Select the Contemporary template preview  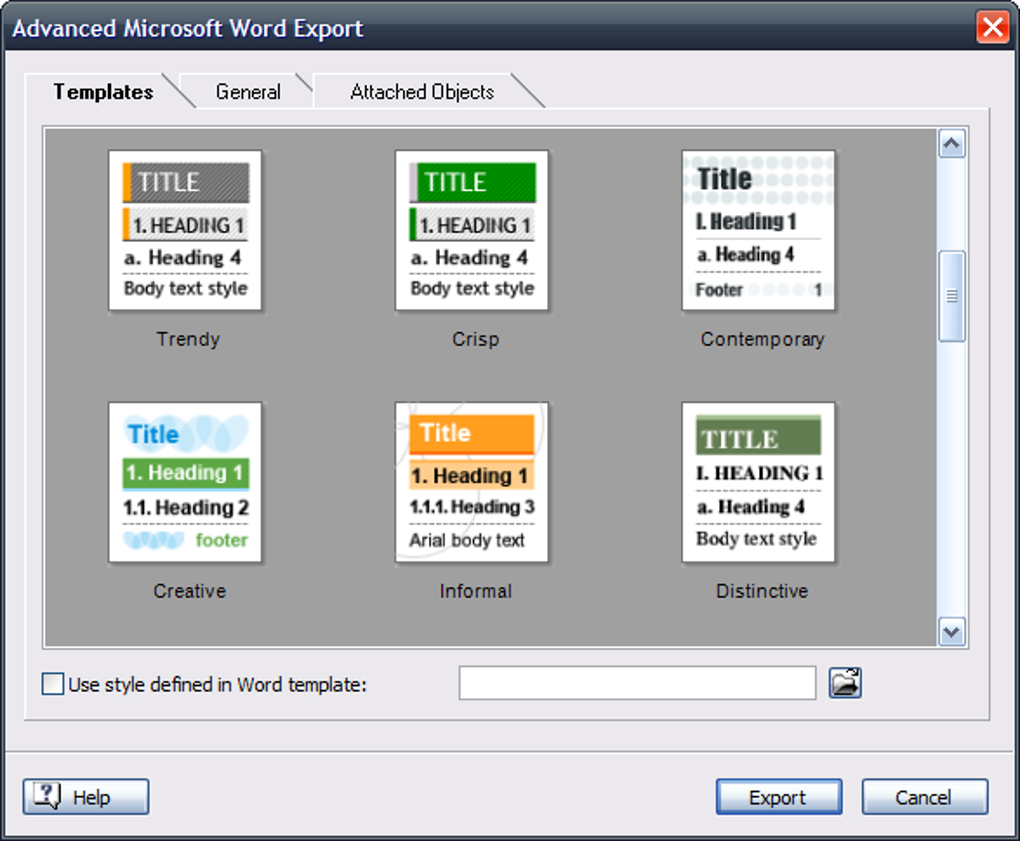[x=759, y=230]
